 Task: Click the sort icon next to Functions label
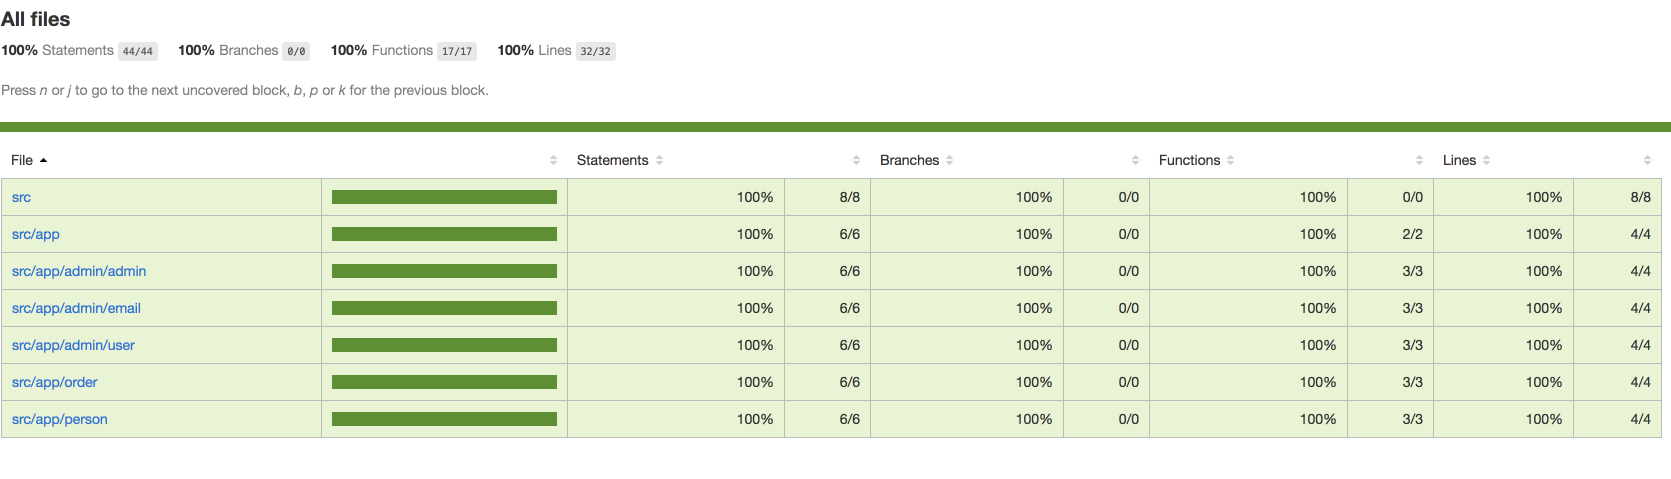coord(1231,160)
